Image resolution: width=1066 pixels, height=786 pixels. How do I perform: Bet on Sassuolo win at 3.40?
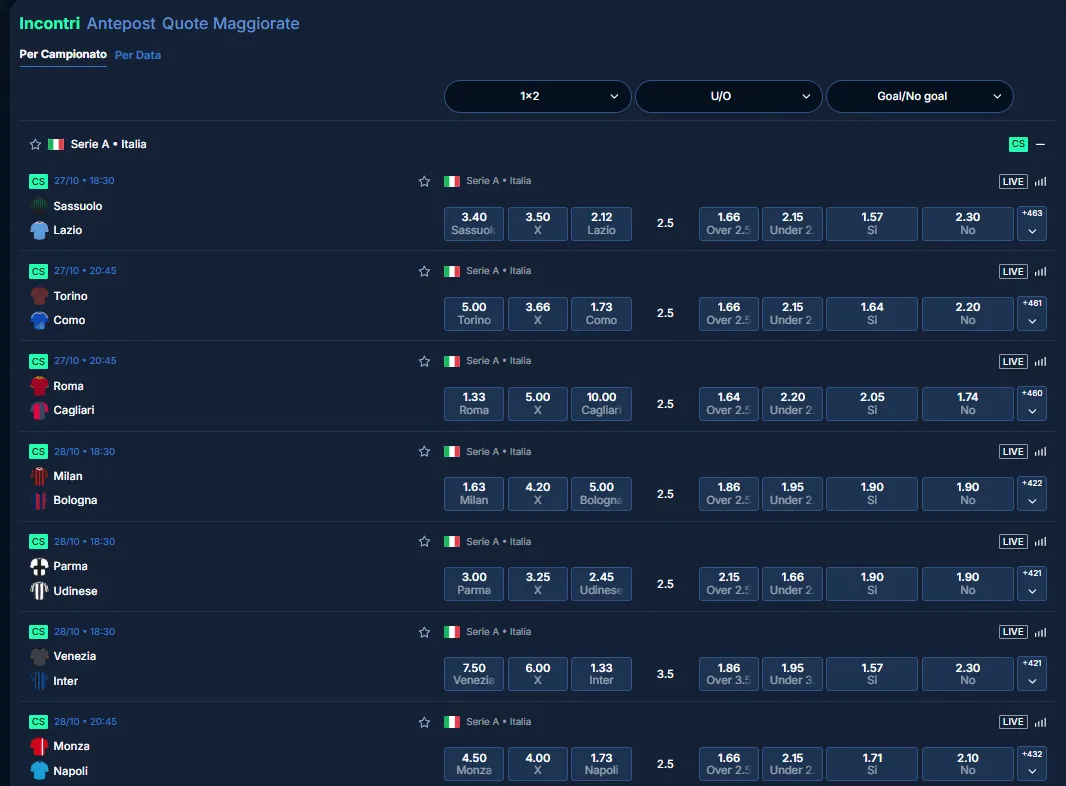pyautogui.click(x=474, y=224)
